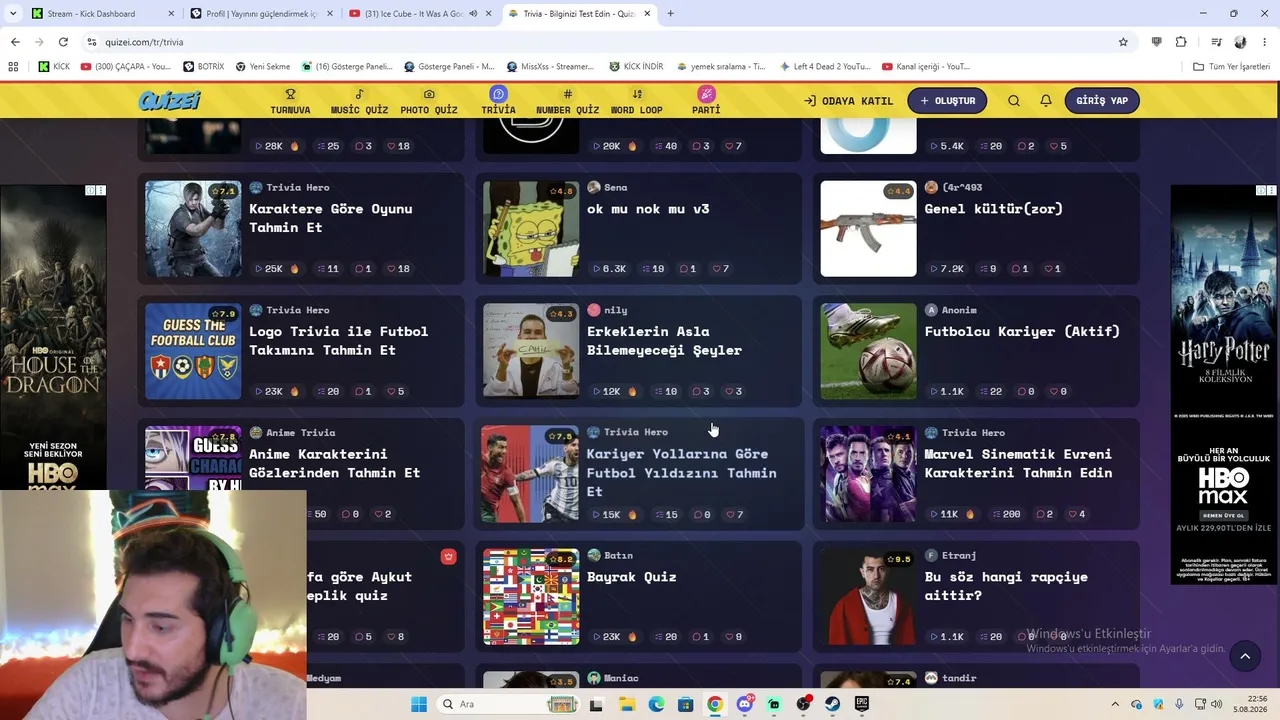Open the Tüm Yer İşaretleri folder
The image size is (1280, 720).
pyautogui.click(x=1232, y=67)
